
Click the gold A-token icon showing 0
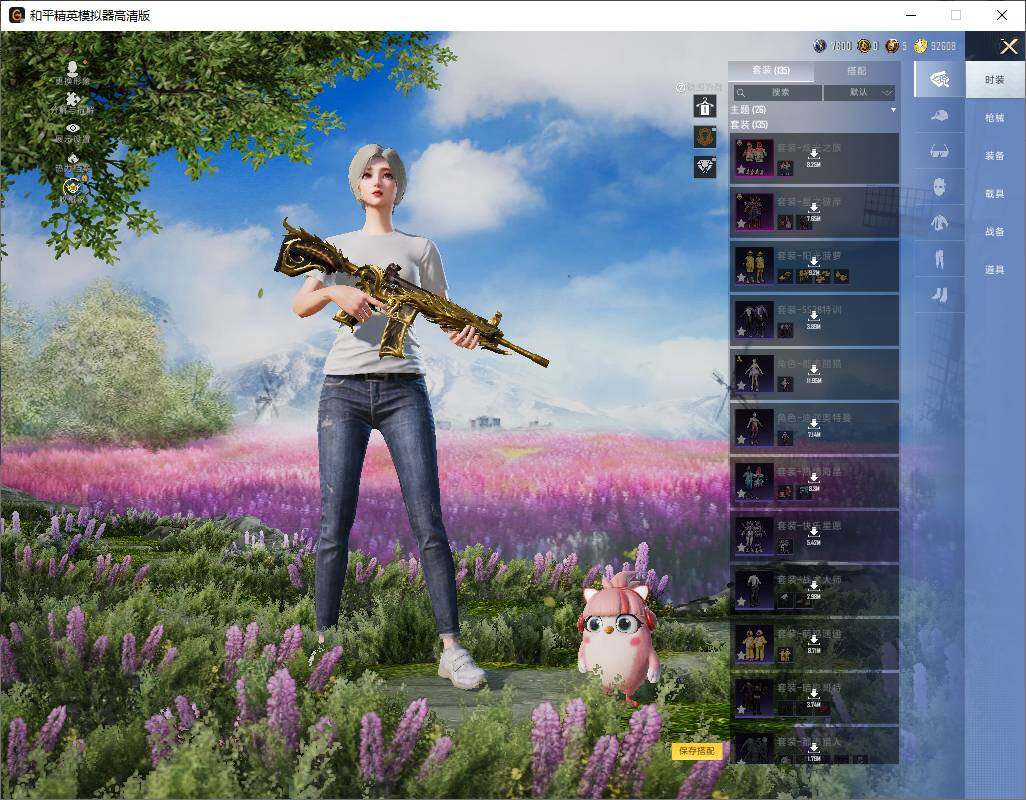click(x=863, y=46)
